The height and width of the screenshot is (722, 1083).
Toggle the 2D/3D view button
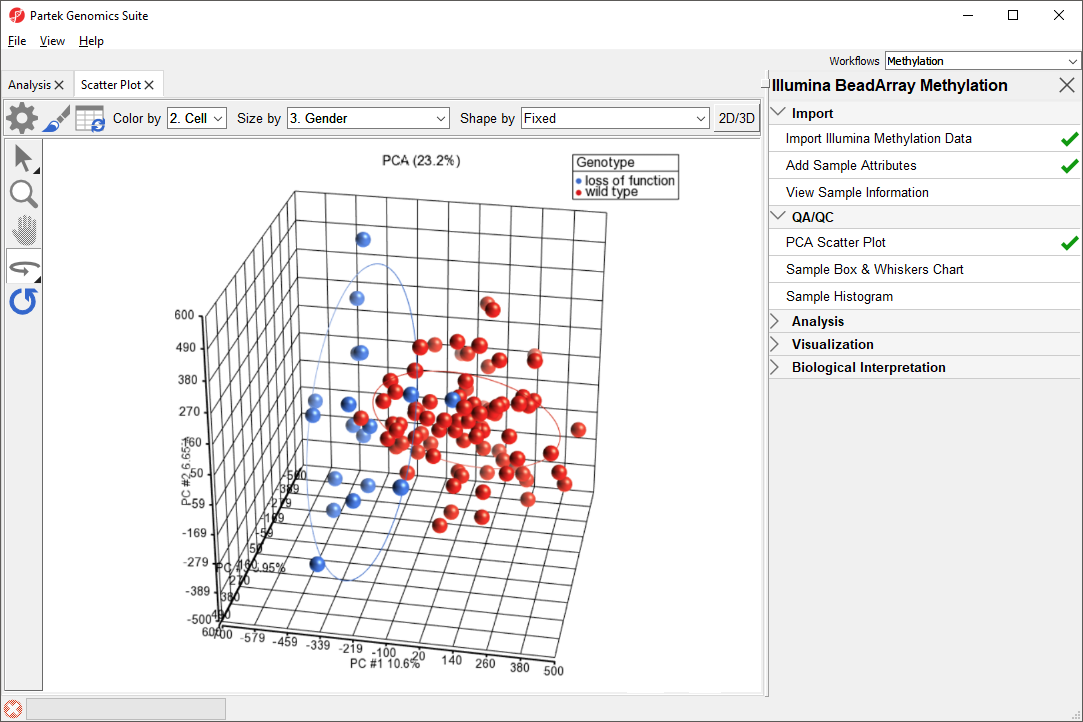coord(736,118)
